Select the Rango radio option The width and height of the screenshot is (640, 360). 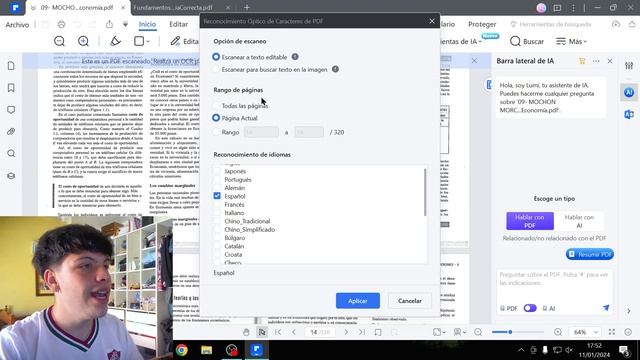pyautogui.click(x=216, y=132)
